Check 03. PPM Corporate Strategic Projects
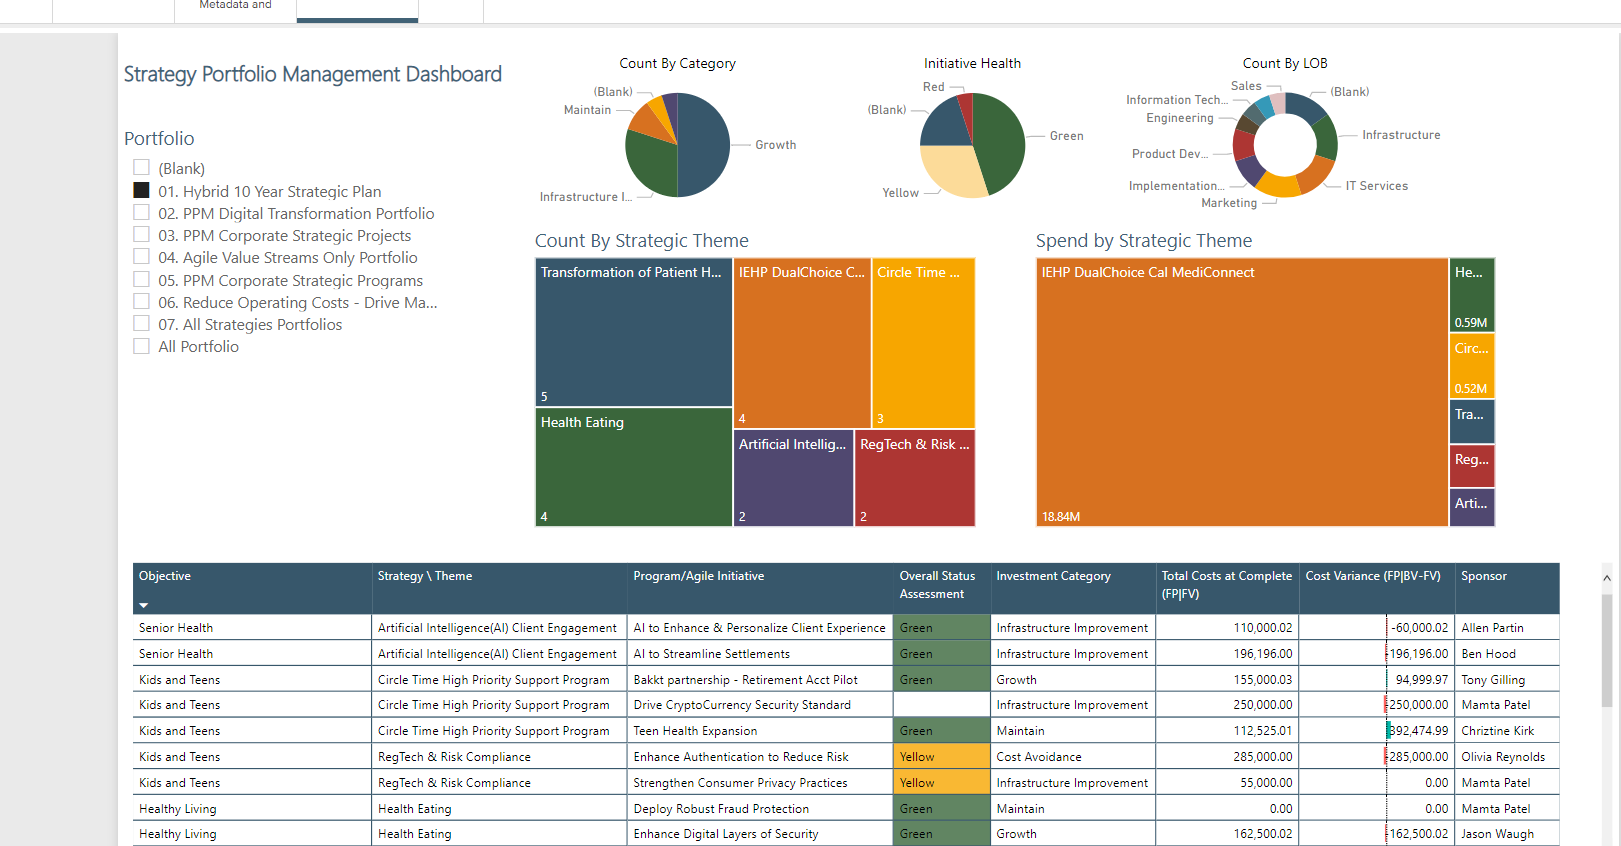1621x846 pixels. coord(141,234)
